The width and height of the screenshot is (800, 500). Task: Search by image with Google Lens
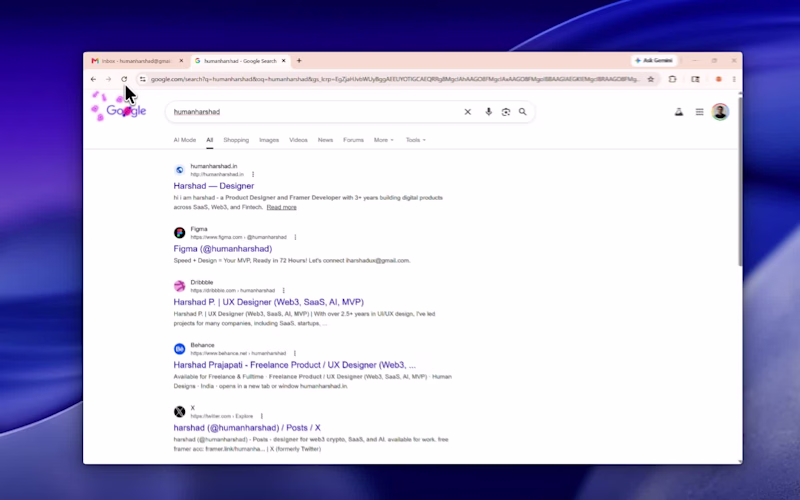pos(506,112)
